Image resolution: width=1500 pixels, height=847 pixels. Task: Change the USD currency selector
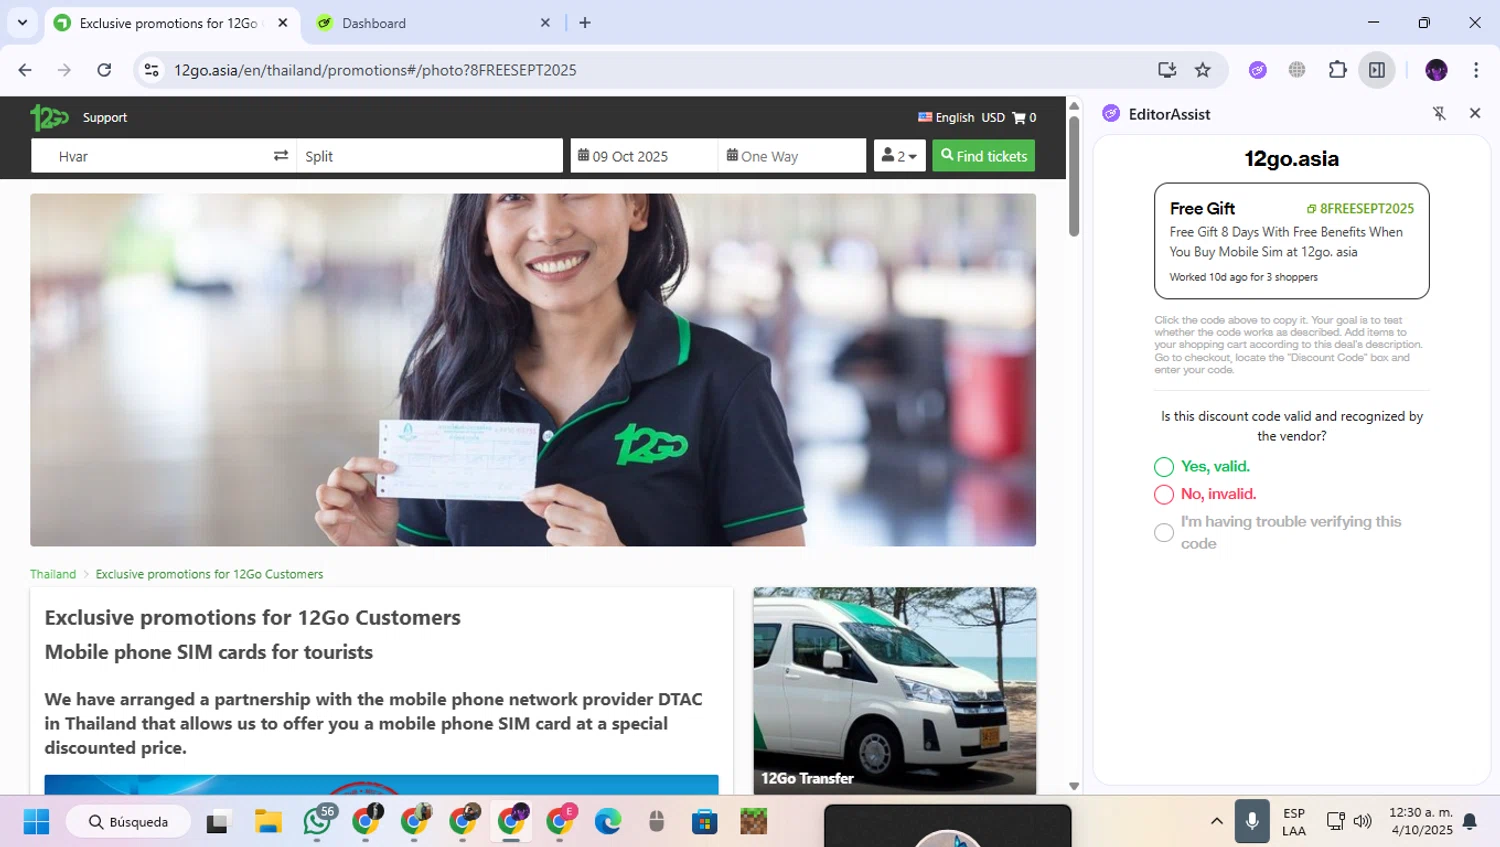click(x=993, y=118)
